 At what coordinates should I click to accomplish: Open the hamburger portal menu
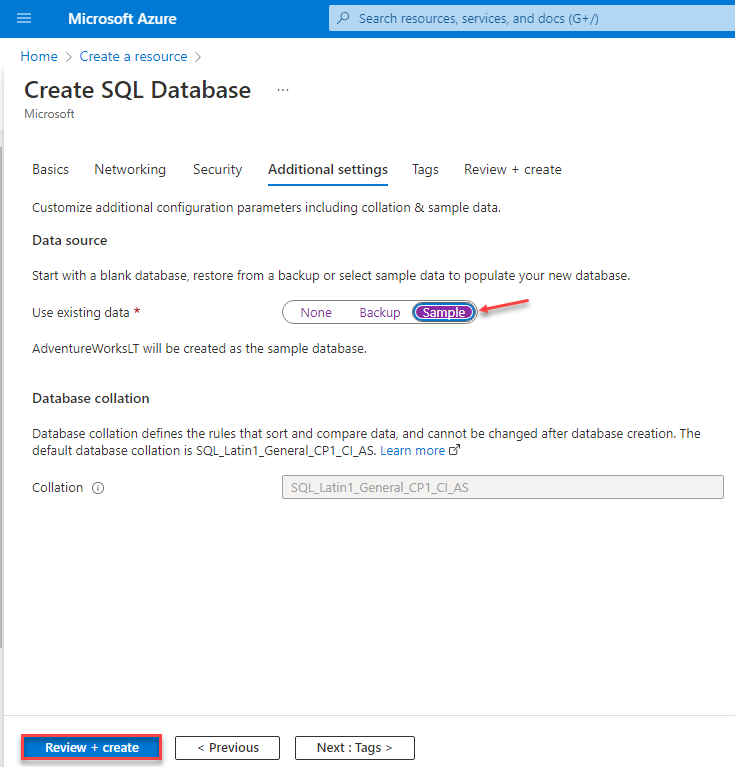[x=23, y=19]
